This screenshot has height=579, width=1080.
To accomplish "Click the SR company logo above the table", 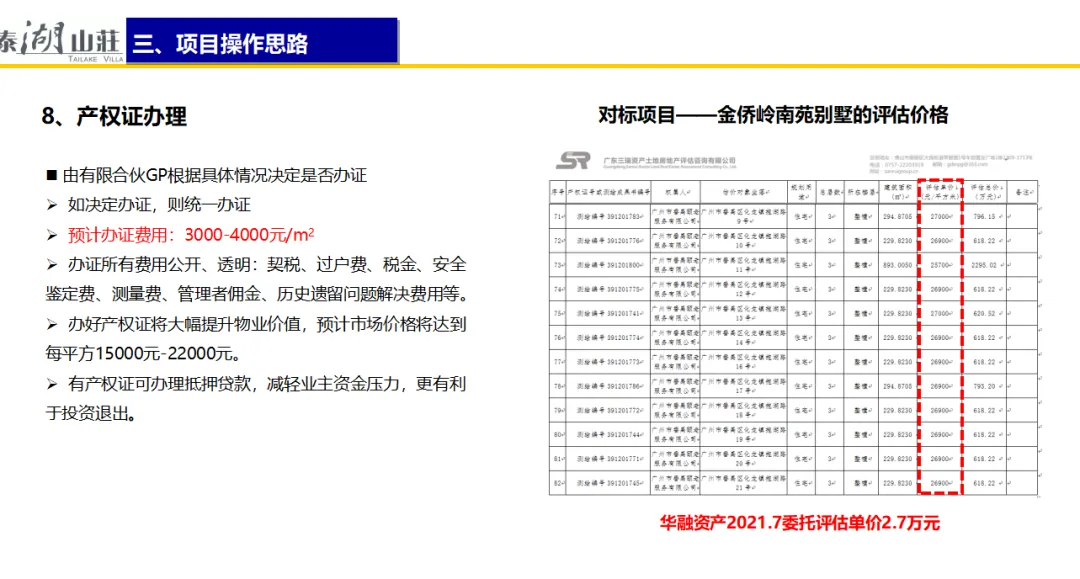I will (x=573, y=160).
